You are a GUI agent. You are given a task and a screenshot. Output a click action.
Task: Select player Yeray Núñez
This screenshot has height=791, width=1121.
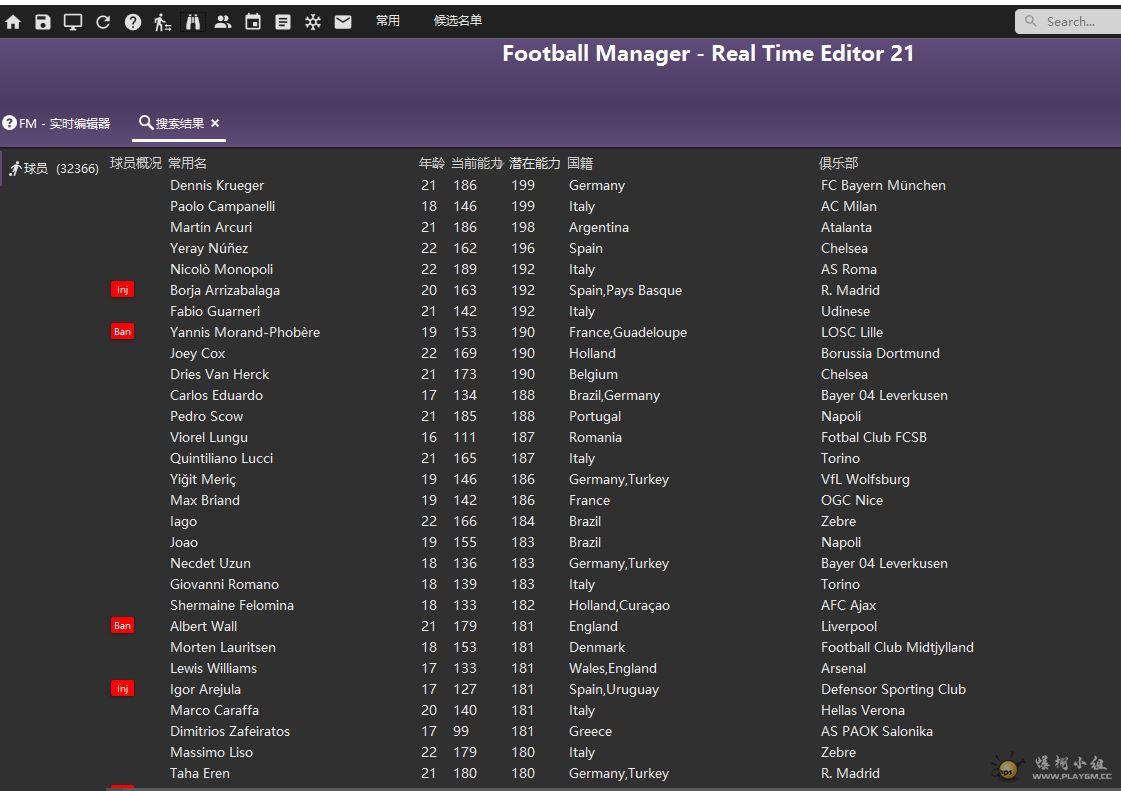pos(209,248)
